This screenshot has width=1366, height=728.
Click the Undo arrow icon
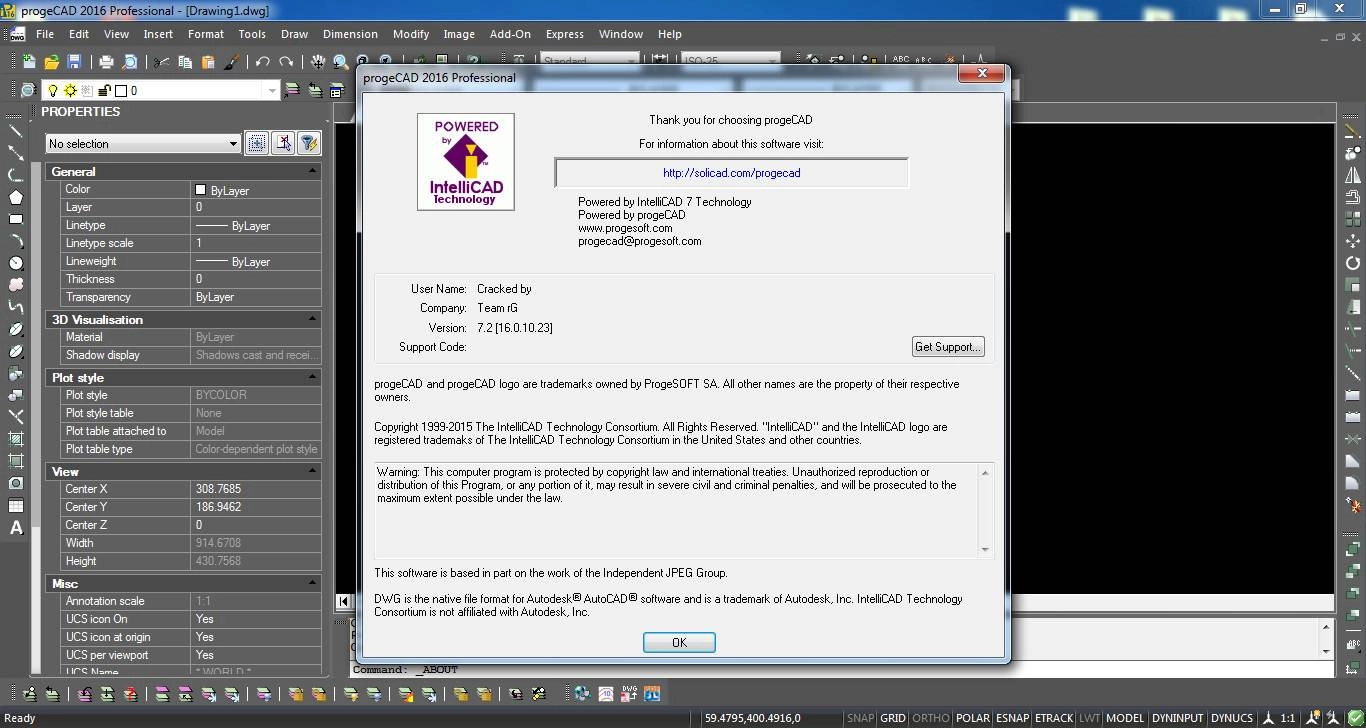coord(262,62)
